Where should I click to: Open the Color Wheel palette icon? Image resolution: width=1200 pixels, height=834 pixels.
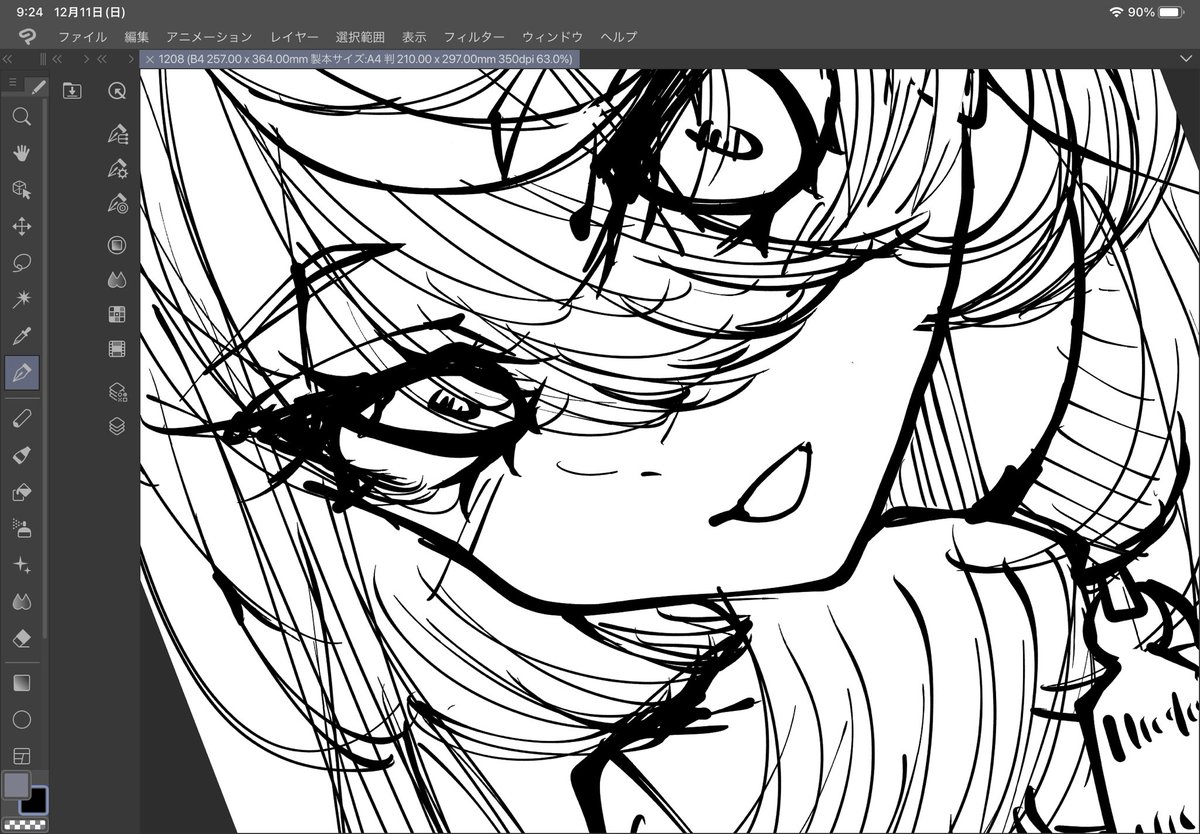pyautogui.click(x=117, y=245)
